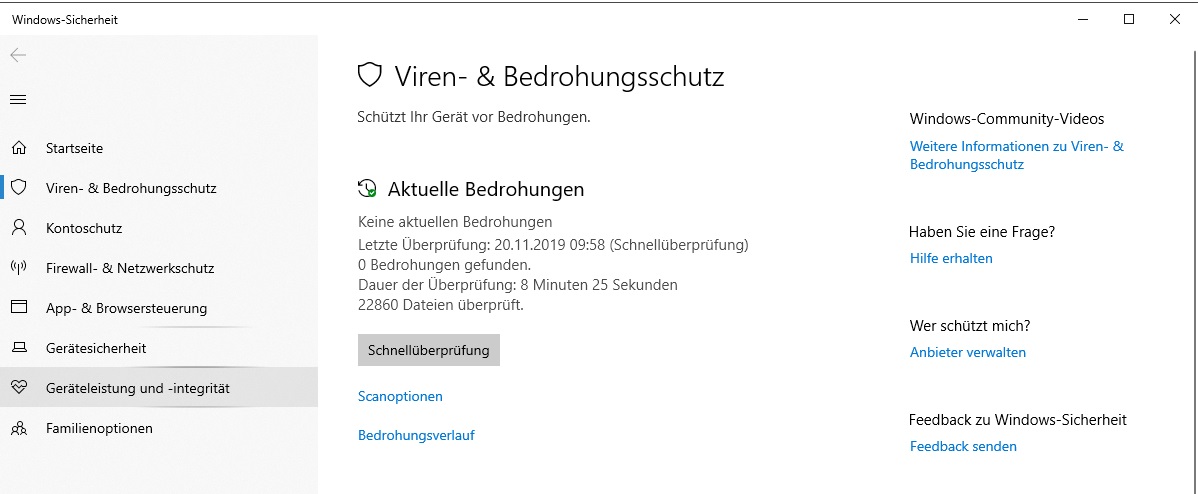
Task: Maximize the Windows-Sicherheit window
Action: [x=1128, y=20]
